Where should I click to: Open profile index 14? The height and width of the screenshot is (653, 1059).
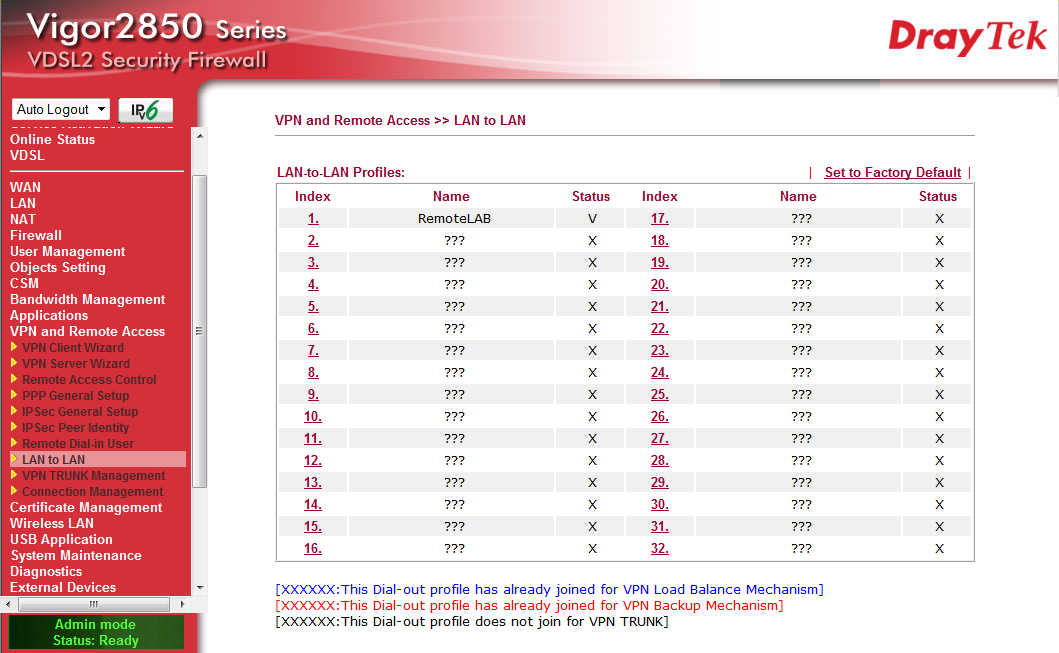pos(313,504)
